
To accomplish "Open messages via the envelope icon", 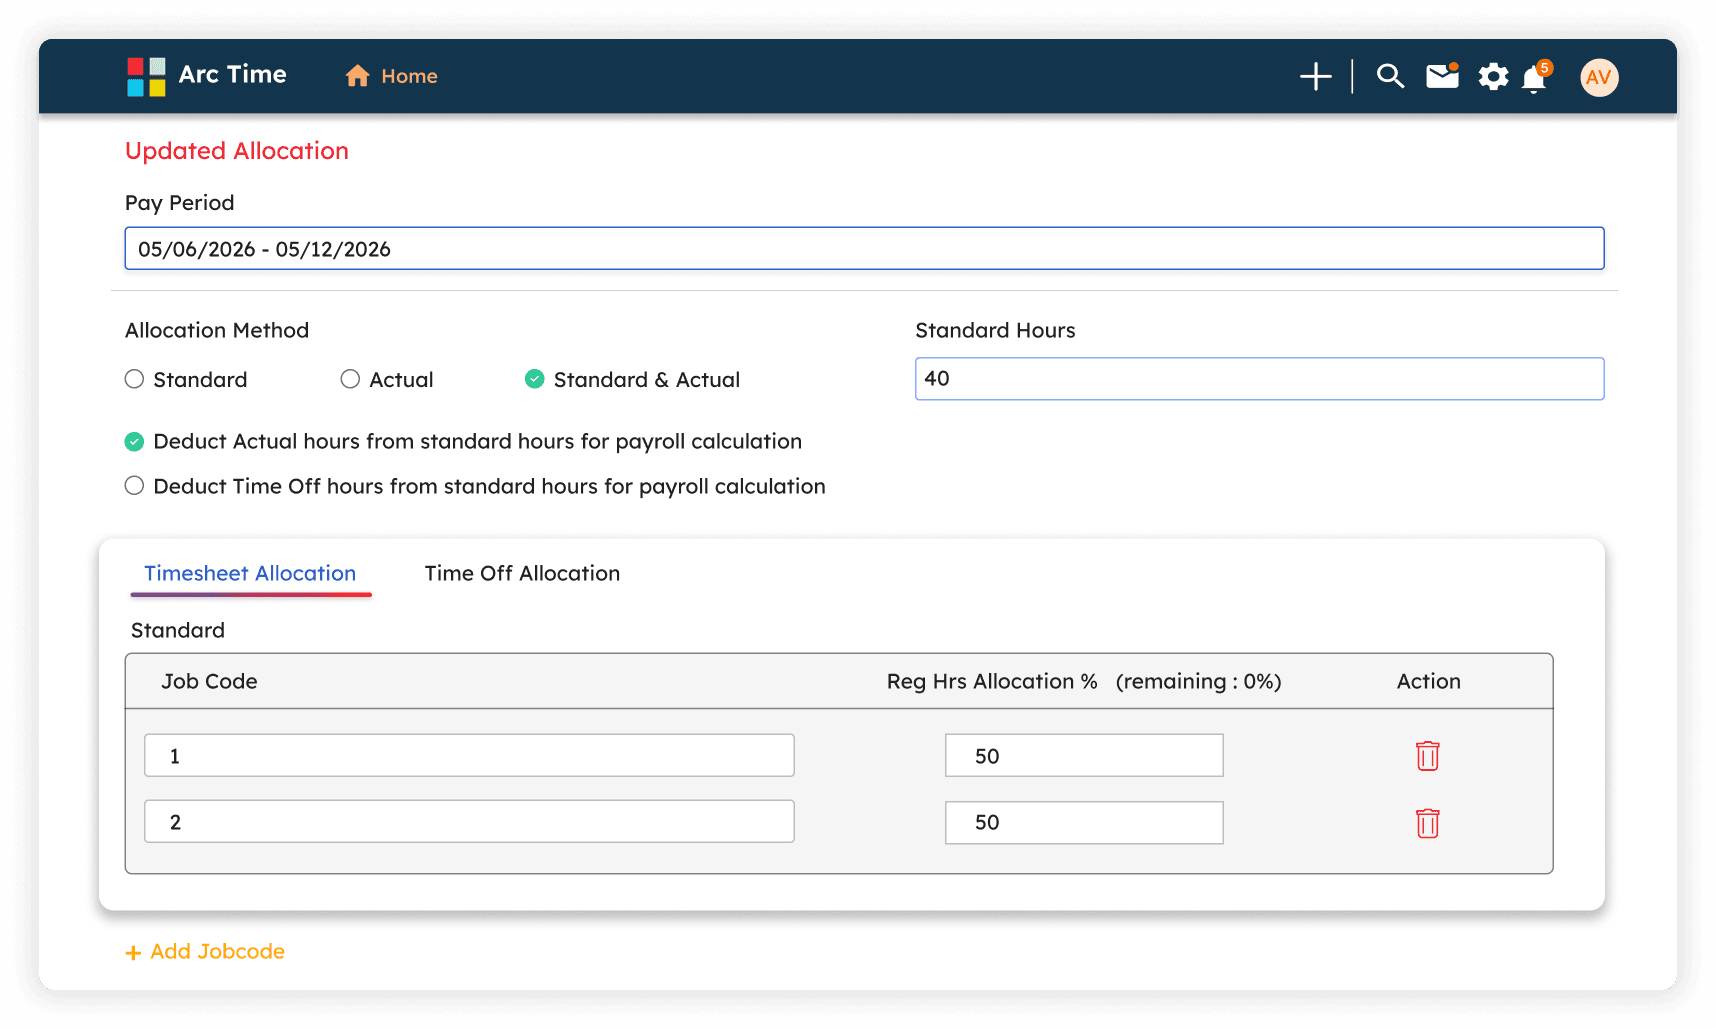I will click(x=1442, y=76).
